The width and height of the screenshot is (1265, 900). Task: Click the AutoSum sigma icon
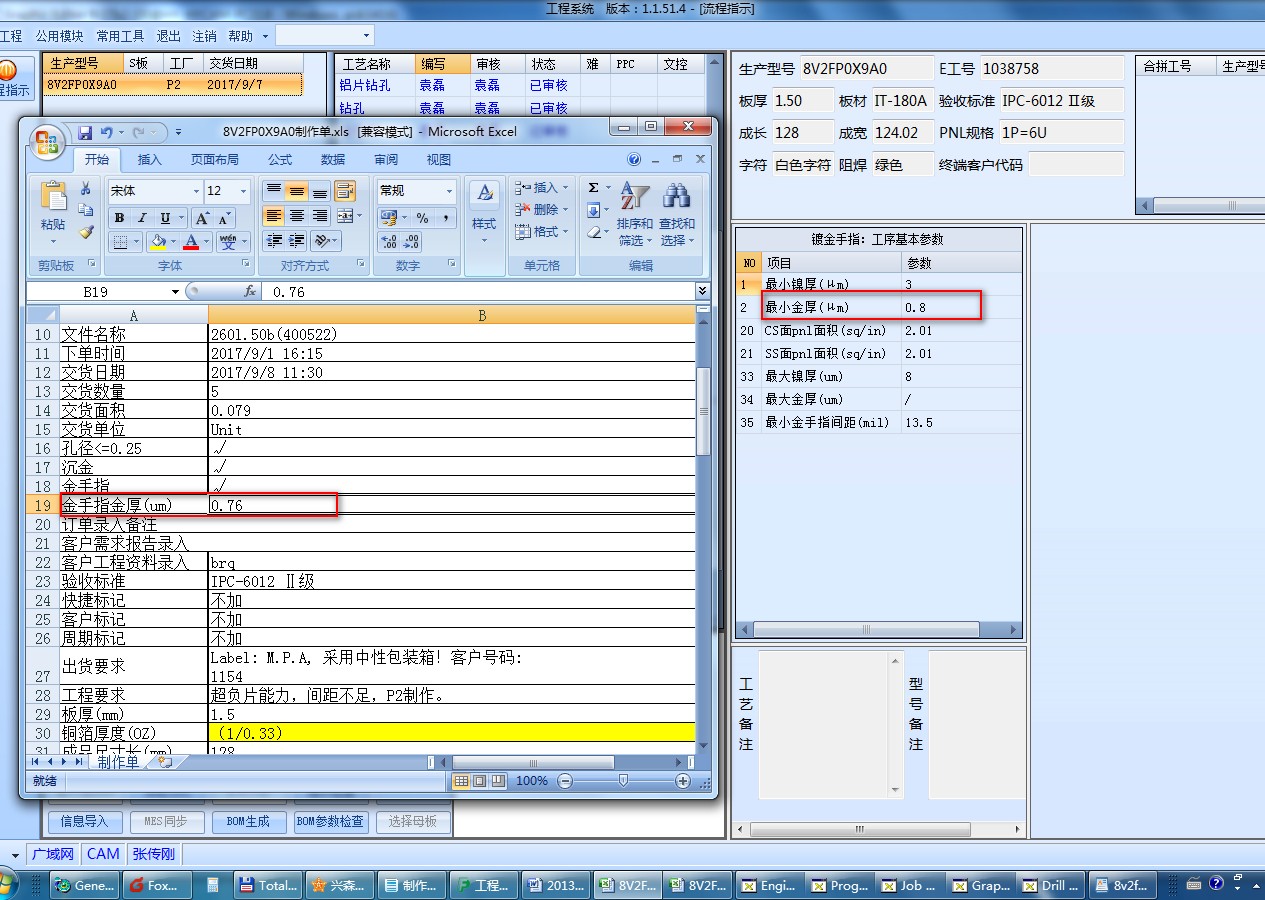coord(593,188)
